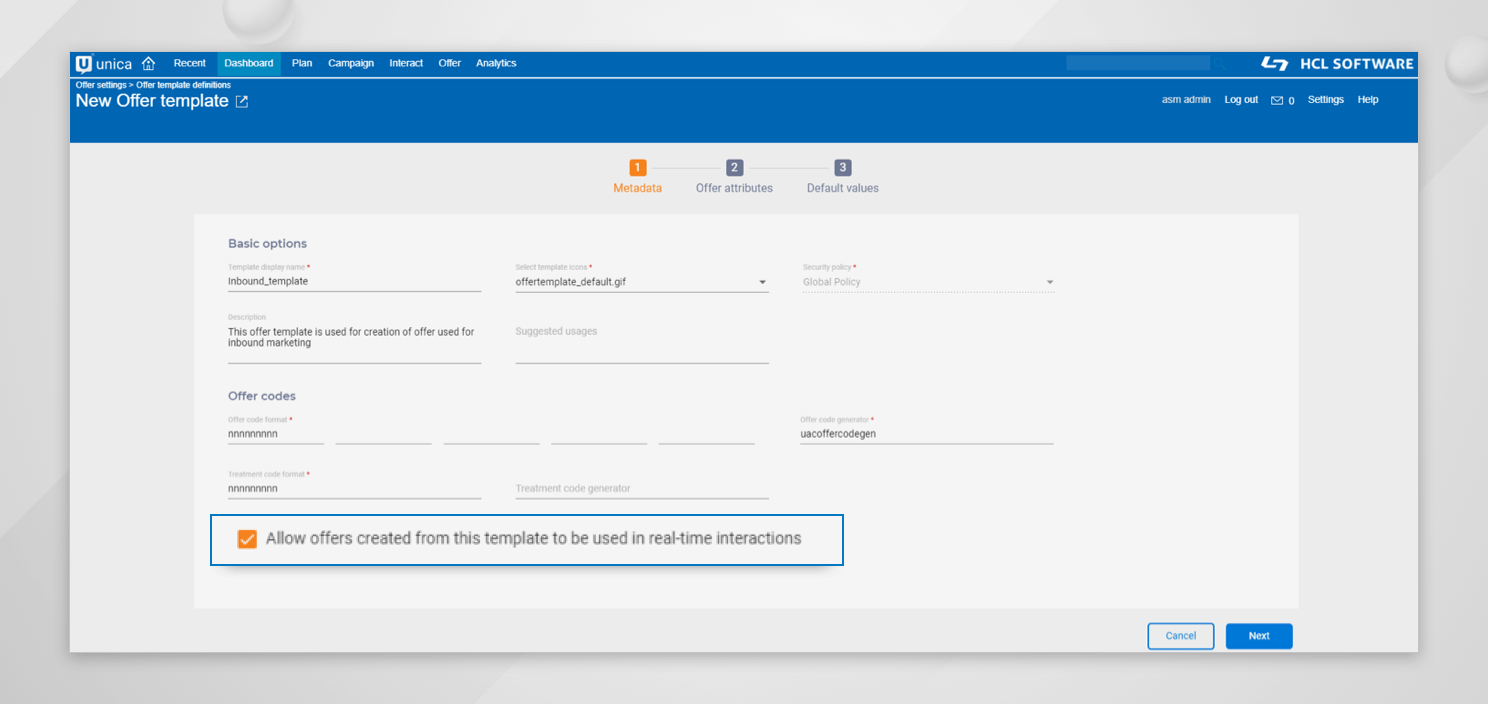This screenshot has height=704, width=1488.
Task: Open the Select template icons dropdown
Action: pos(762,281)
